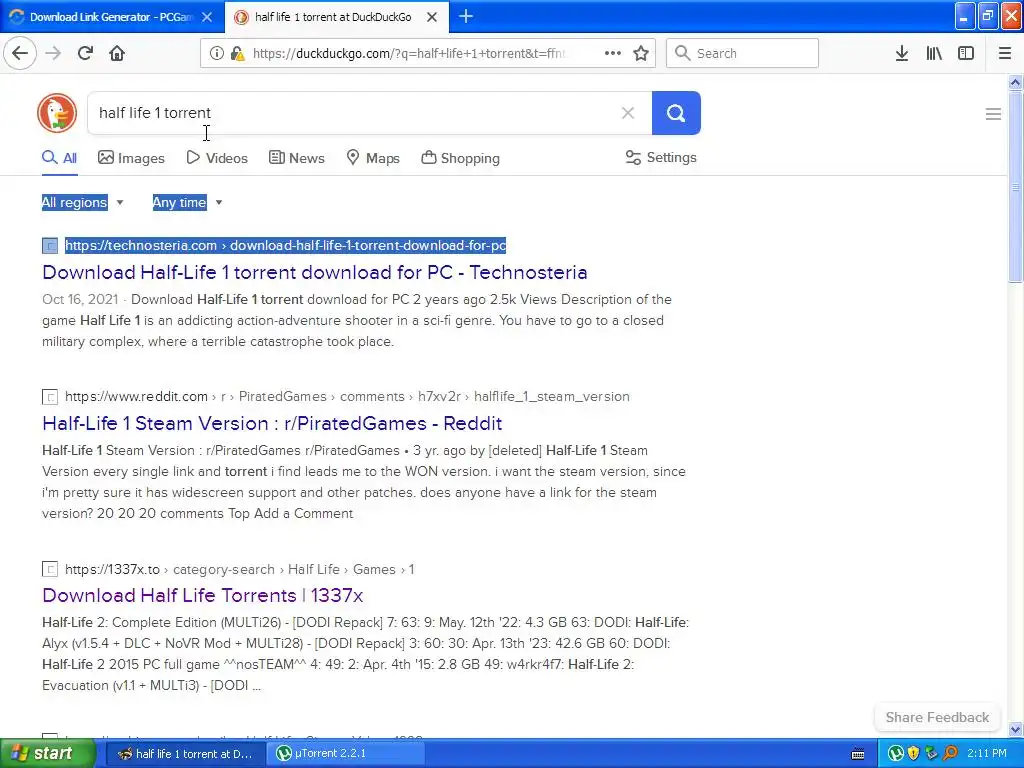This screenshot has width=1024, height=768.
Task: Go back to the previous page
Action: [x=20, y=53]
